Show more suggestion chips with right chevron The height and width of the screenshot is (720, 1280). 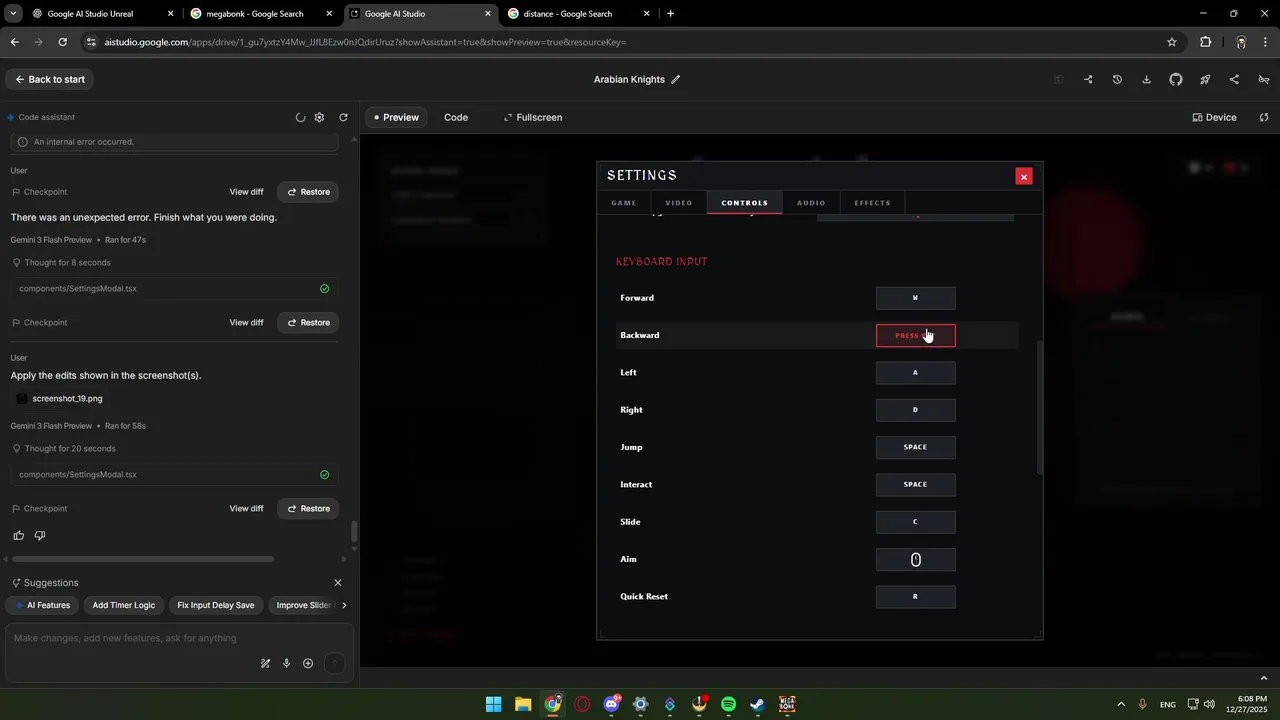[345, 605]
